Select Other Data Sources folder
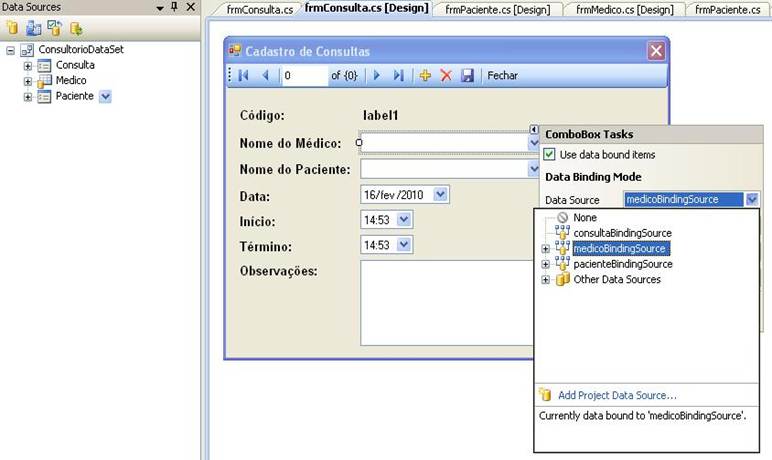The width and height of the screenshot is (772, 460). click(617, 279)
